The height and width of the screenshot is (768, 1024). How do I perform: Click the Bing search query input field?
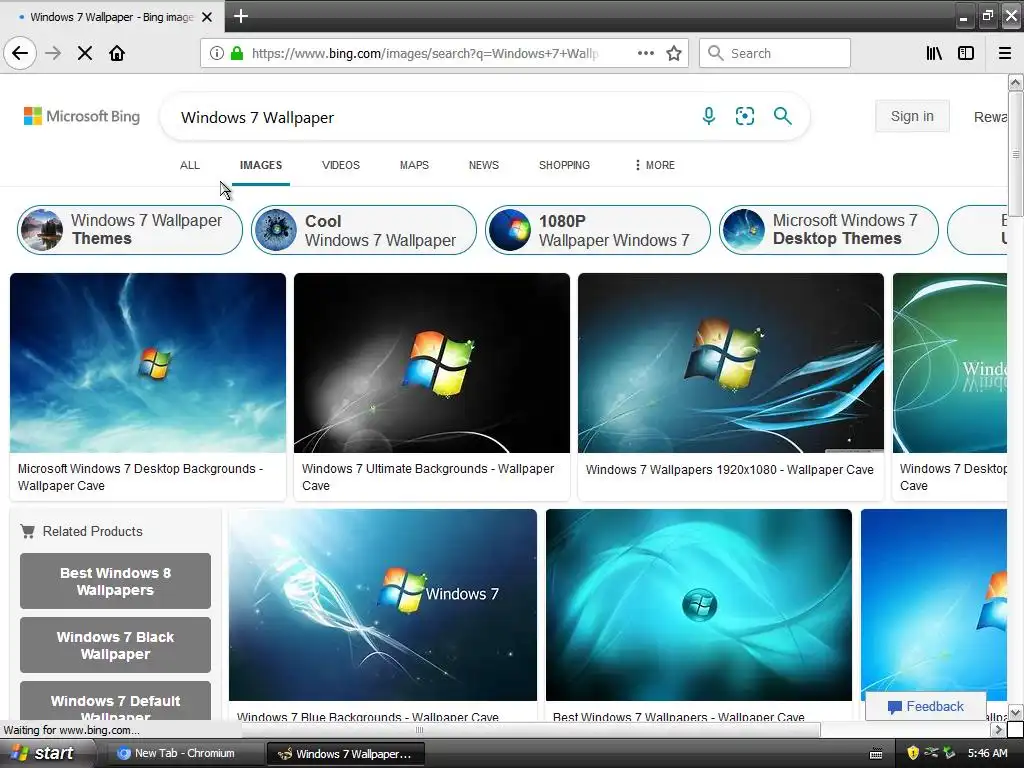point(431,118)
